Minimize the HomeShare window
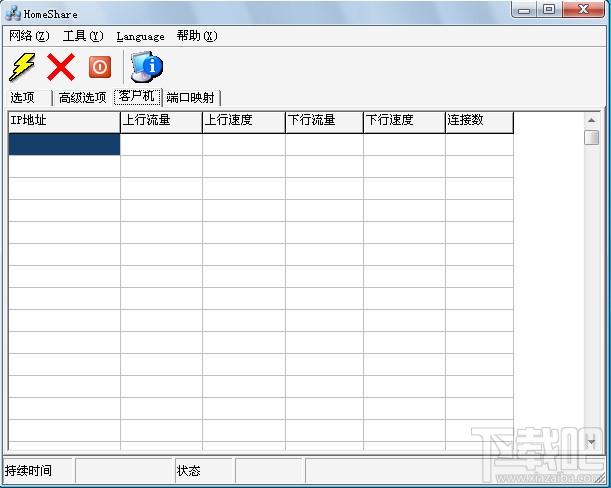 pos(524,10)
